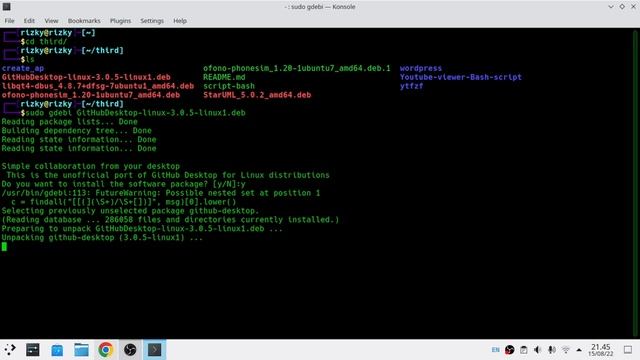Click 'Unpacking github-desktop (3.0.5-linux1)' line
640x360 pixels.
102,238
